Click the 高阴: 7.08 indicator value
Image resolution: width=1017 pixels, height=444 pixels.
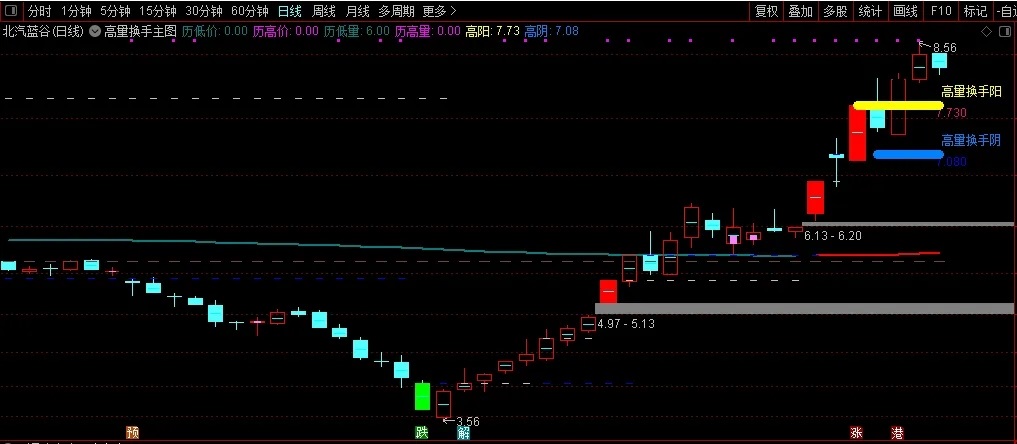tap(551, 30)
